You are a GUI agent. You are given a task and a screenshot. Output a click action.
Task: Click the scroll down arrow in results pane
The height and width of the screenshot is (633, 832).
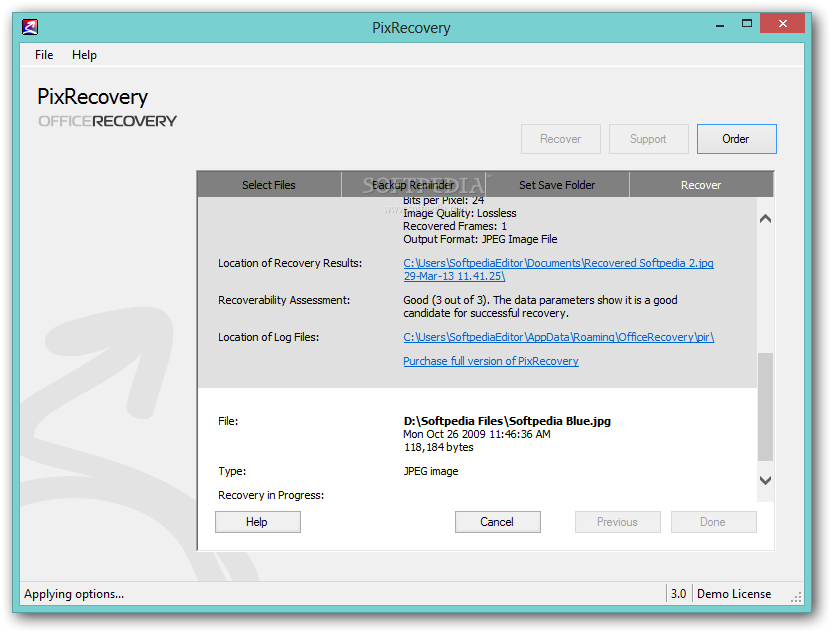tap(765, 480)
